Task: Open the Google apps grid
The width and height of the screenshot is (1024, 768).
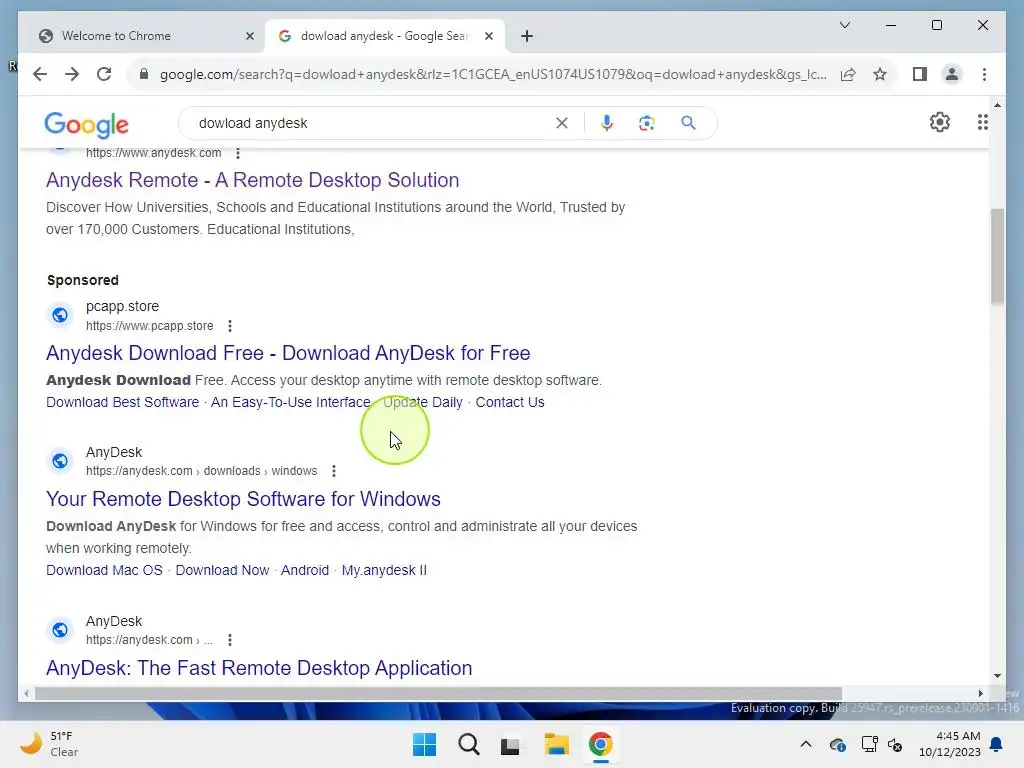Action: click(982, 122)
